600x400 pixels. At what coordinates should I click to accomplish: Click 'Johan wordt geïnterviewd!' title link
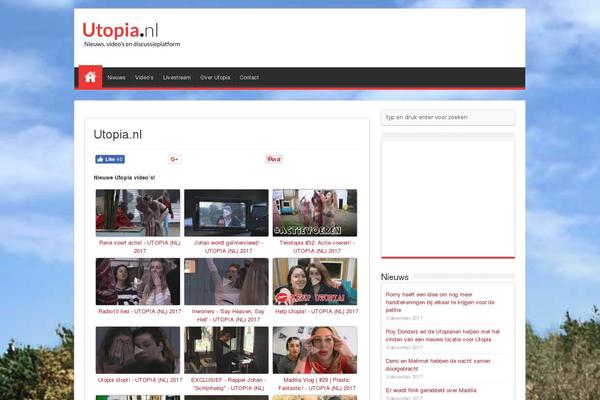(x=228, y=247)
